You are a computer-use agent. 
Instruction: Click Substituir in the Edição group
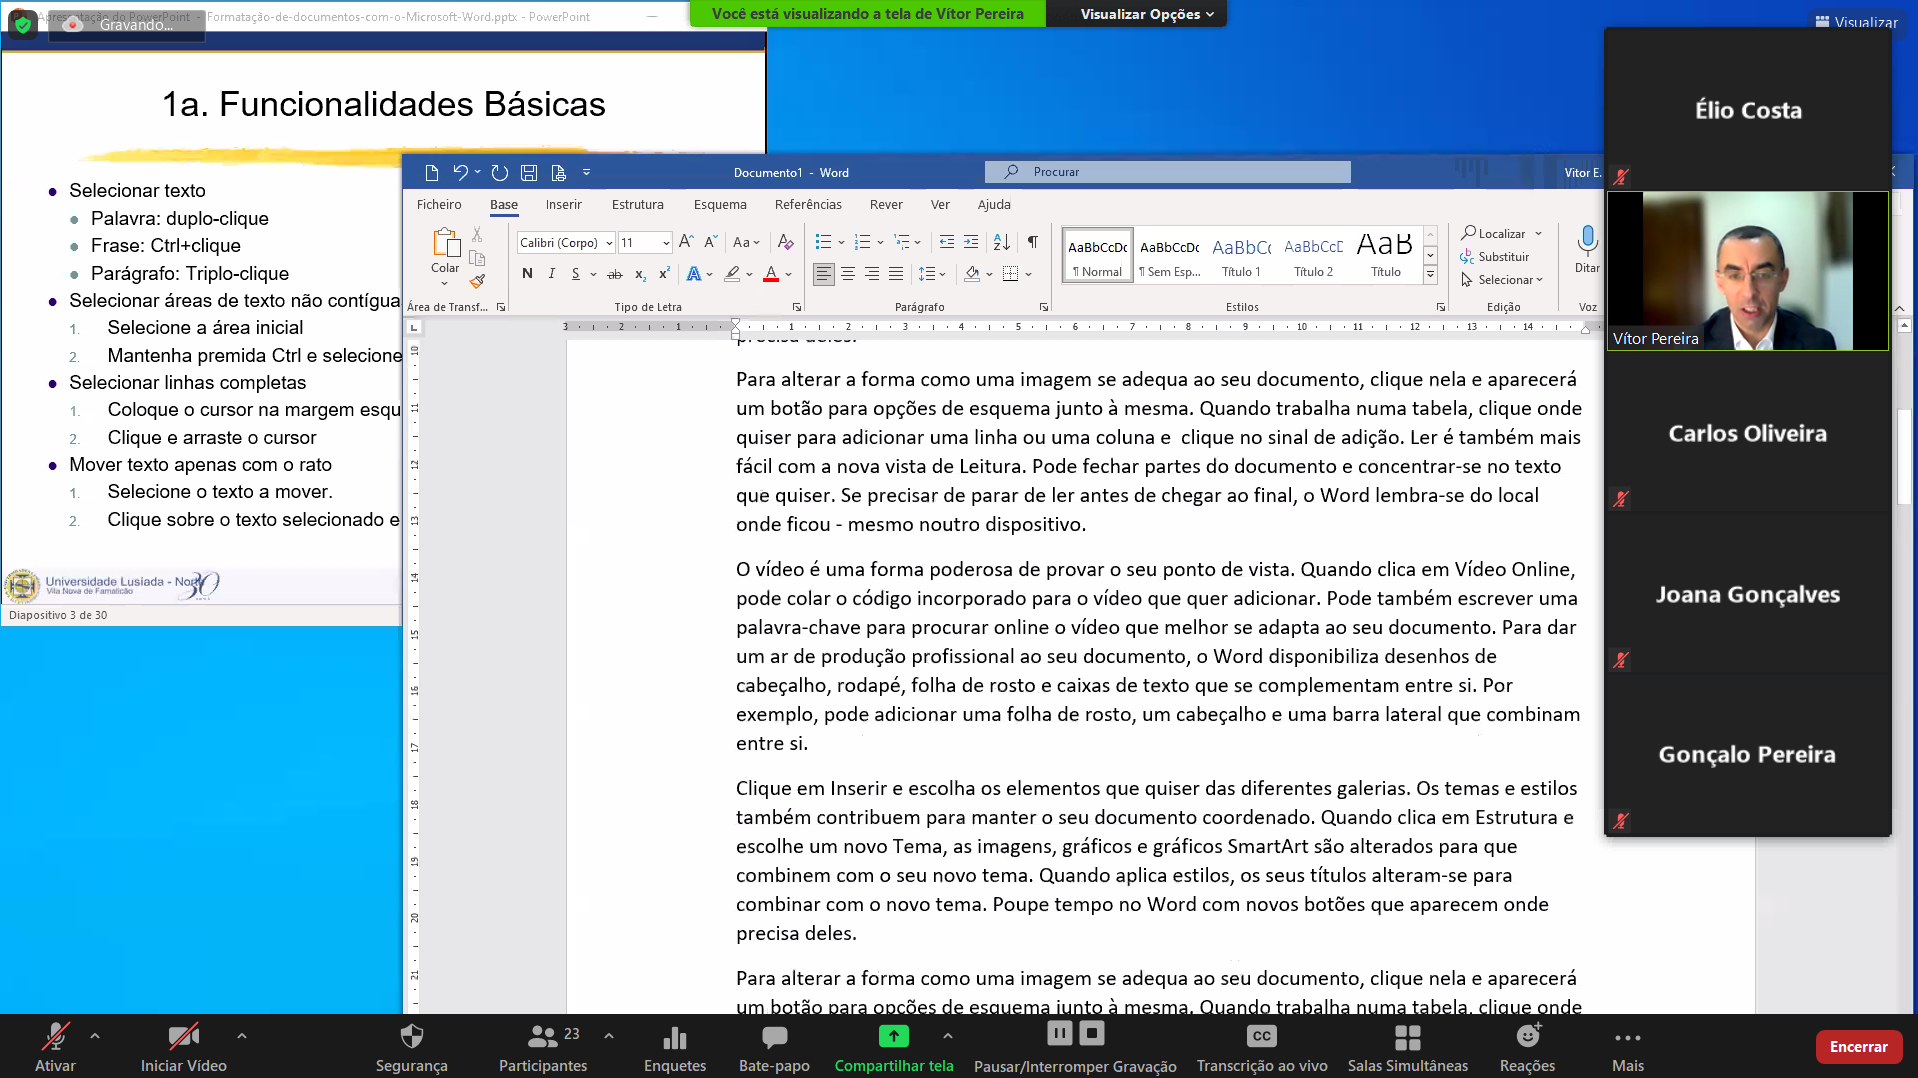[1494, 257]
